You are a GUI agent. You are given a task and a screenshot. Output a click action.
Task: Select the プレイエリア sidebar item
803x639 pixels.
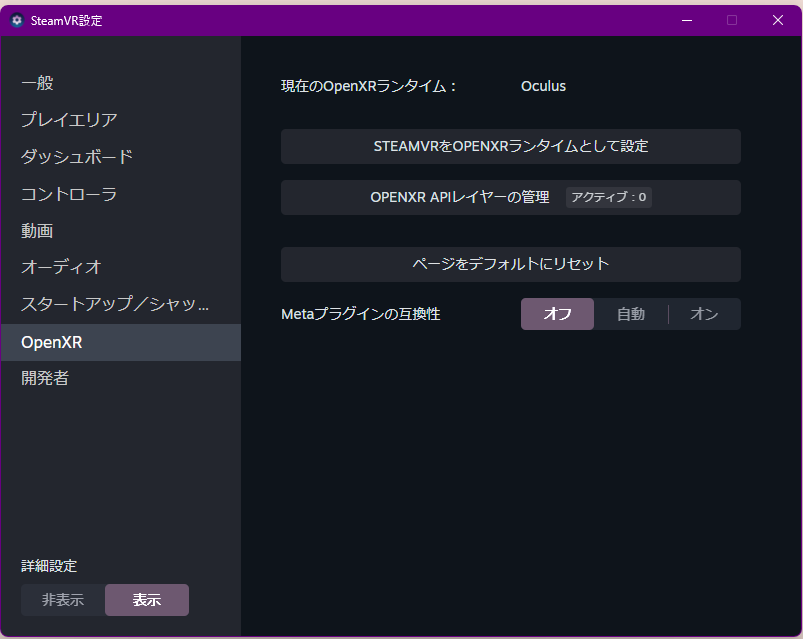point(121,120)
